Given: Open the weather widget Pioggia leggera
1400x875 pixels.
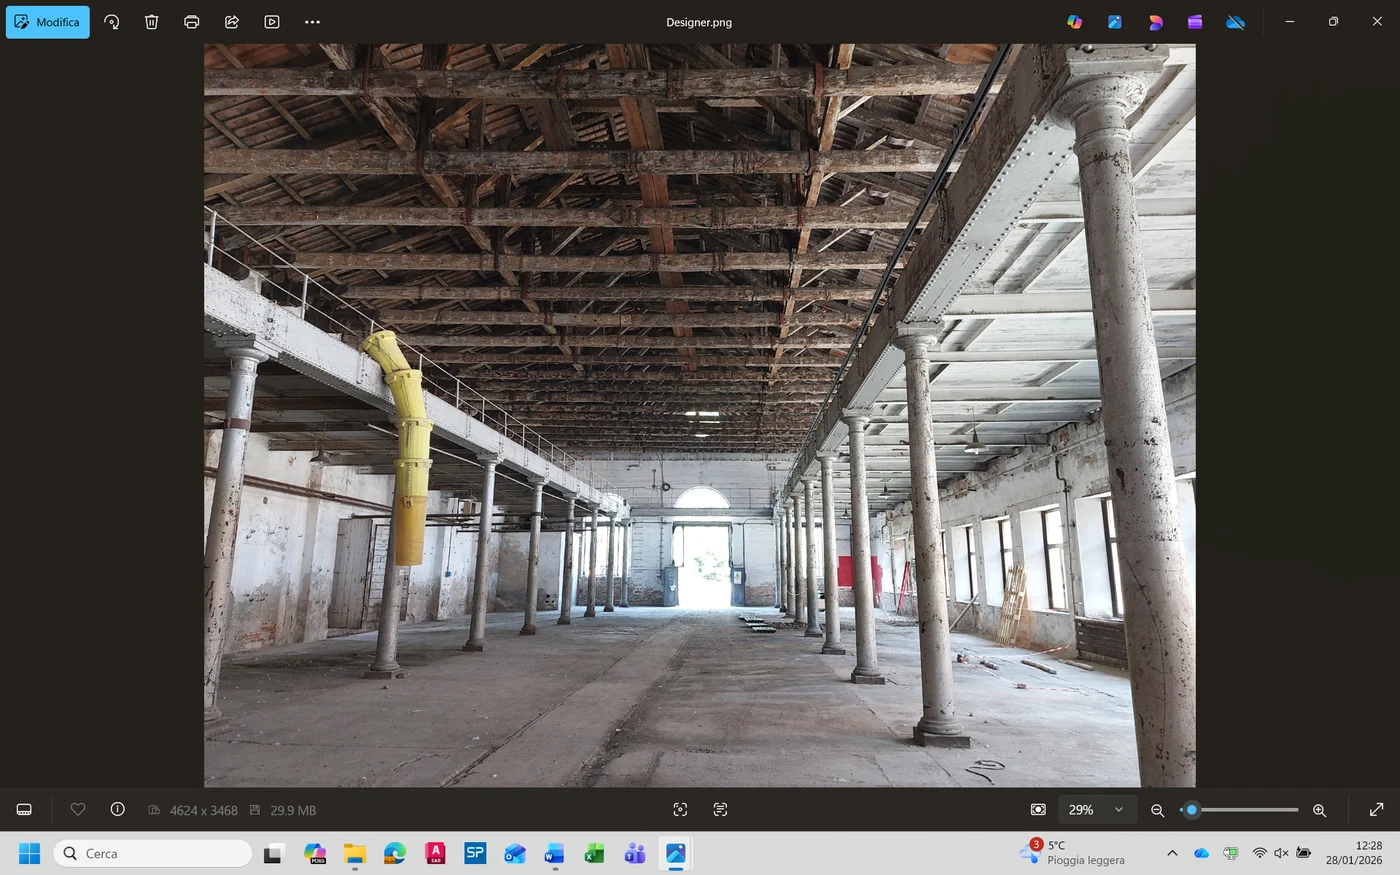Looking at the screenshot, I should click(1073, 853).
